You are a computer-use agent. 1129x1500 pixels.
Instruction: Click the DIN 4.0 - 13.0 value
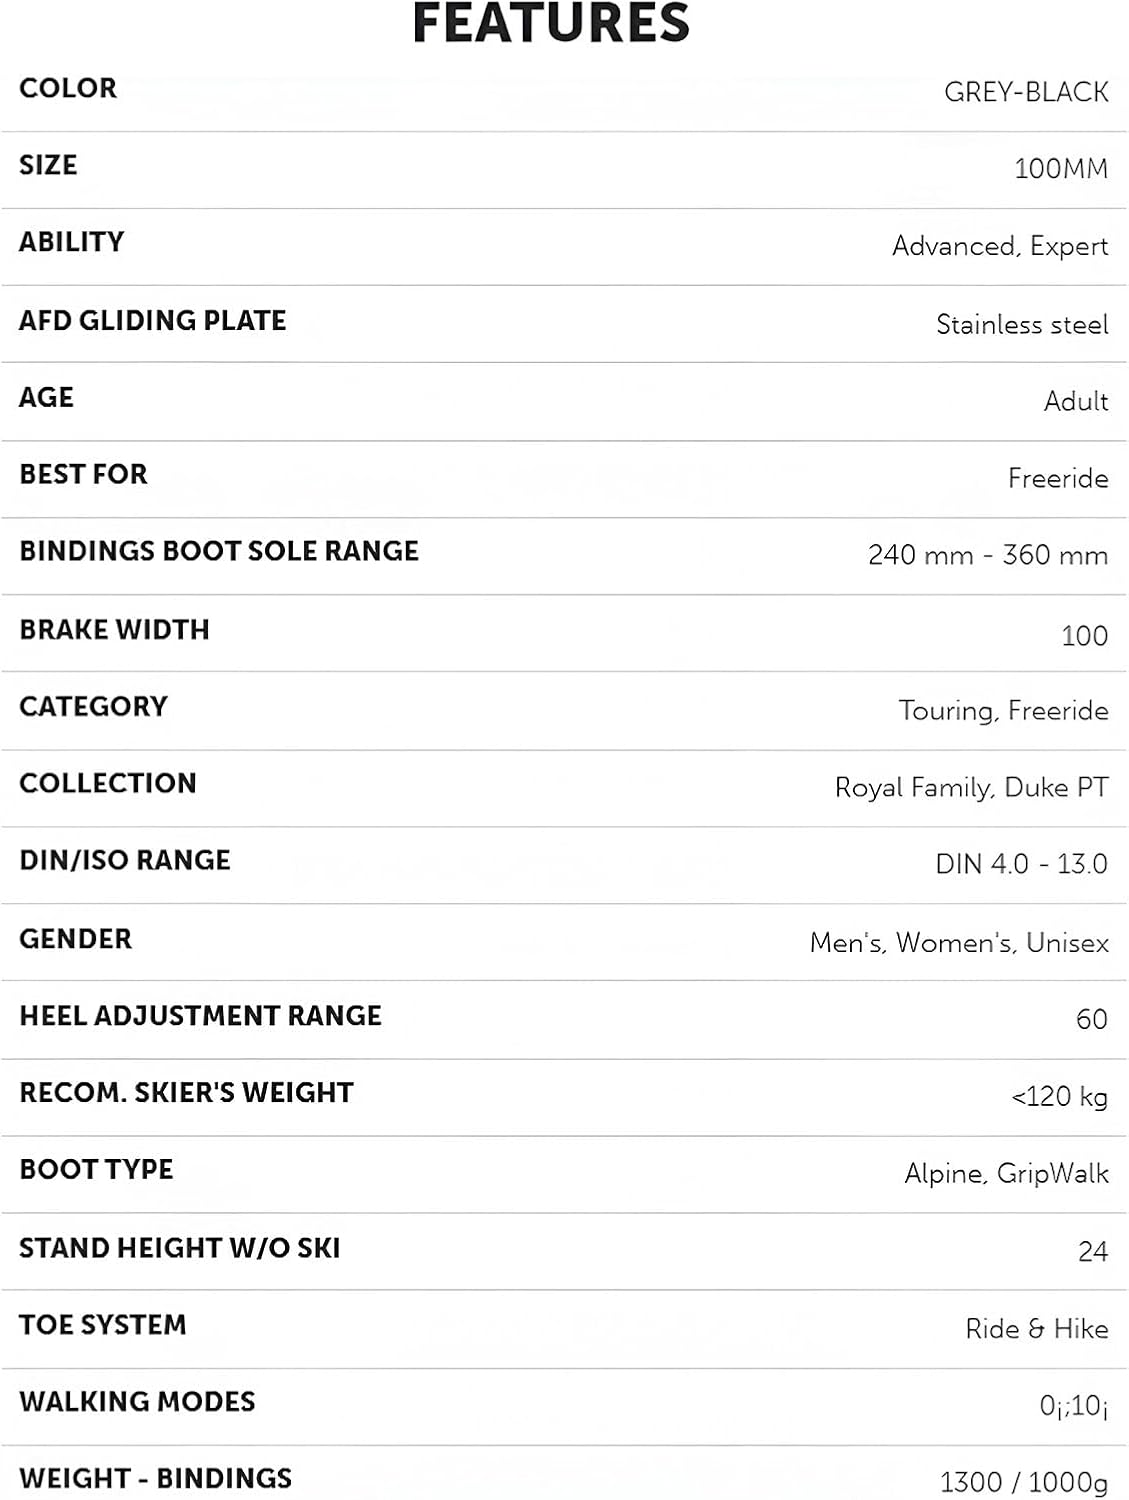click(1021, 864)
